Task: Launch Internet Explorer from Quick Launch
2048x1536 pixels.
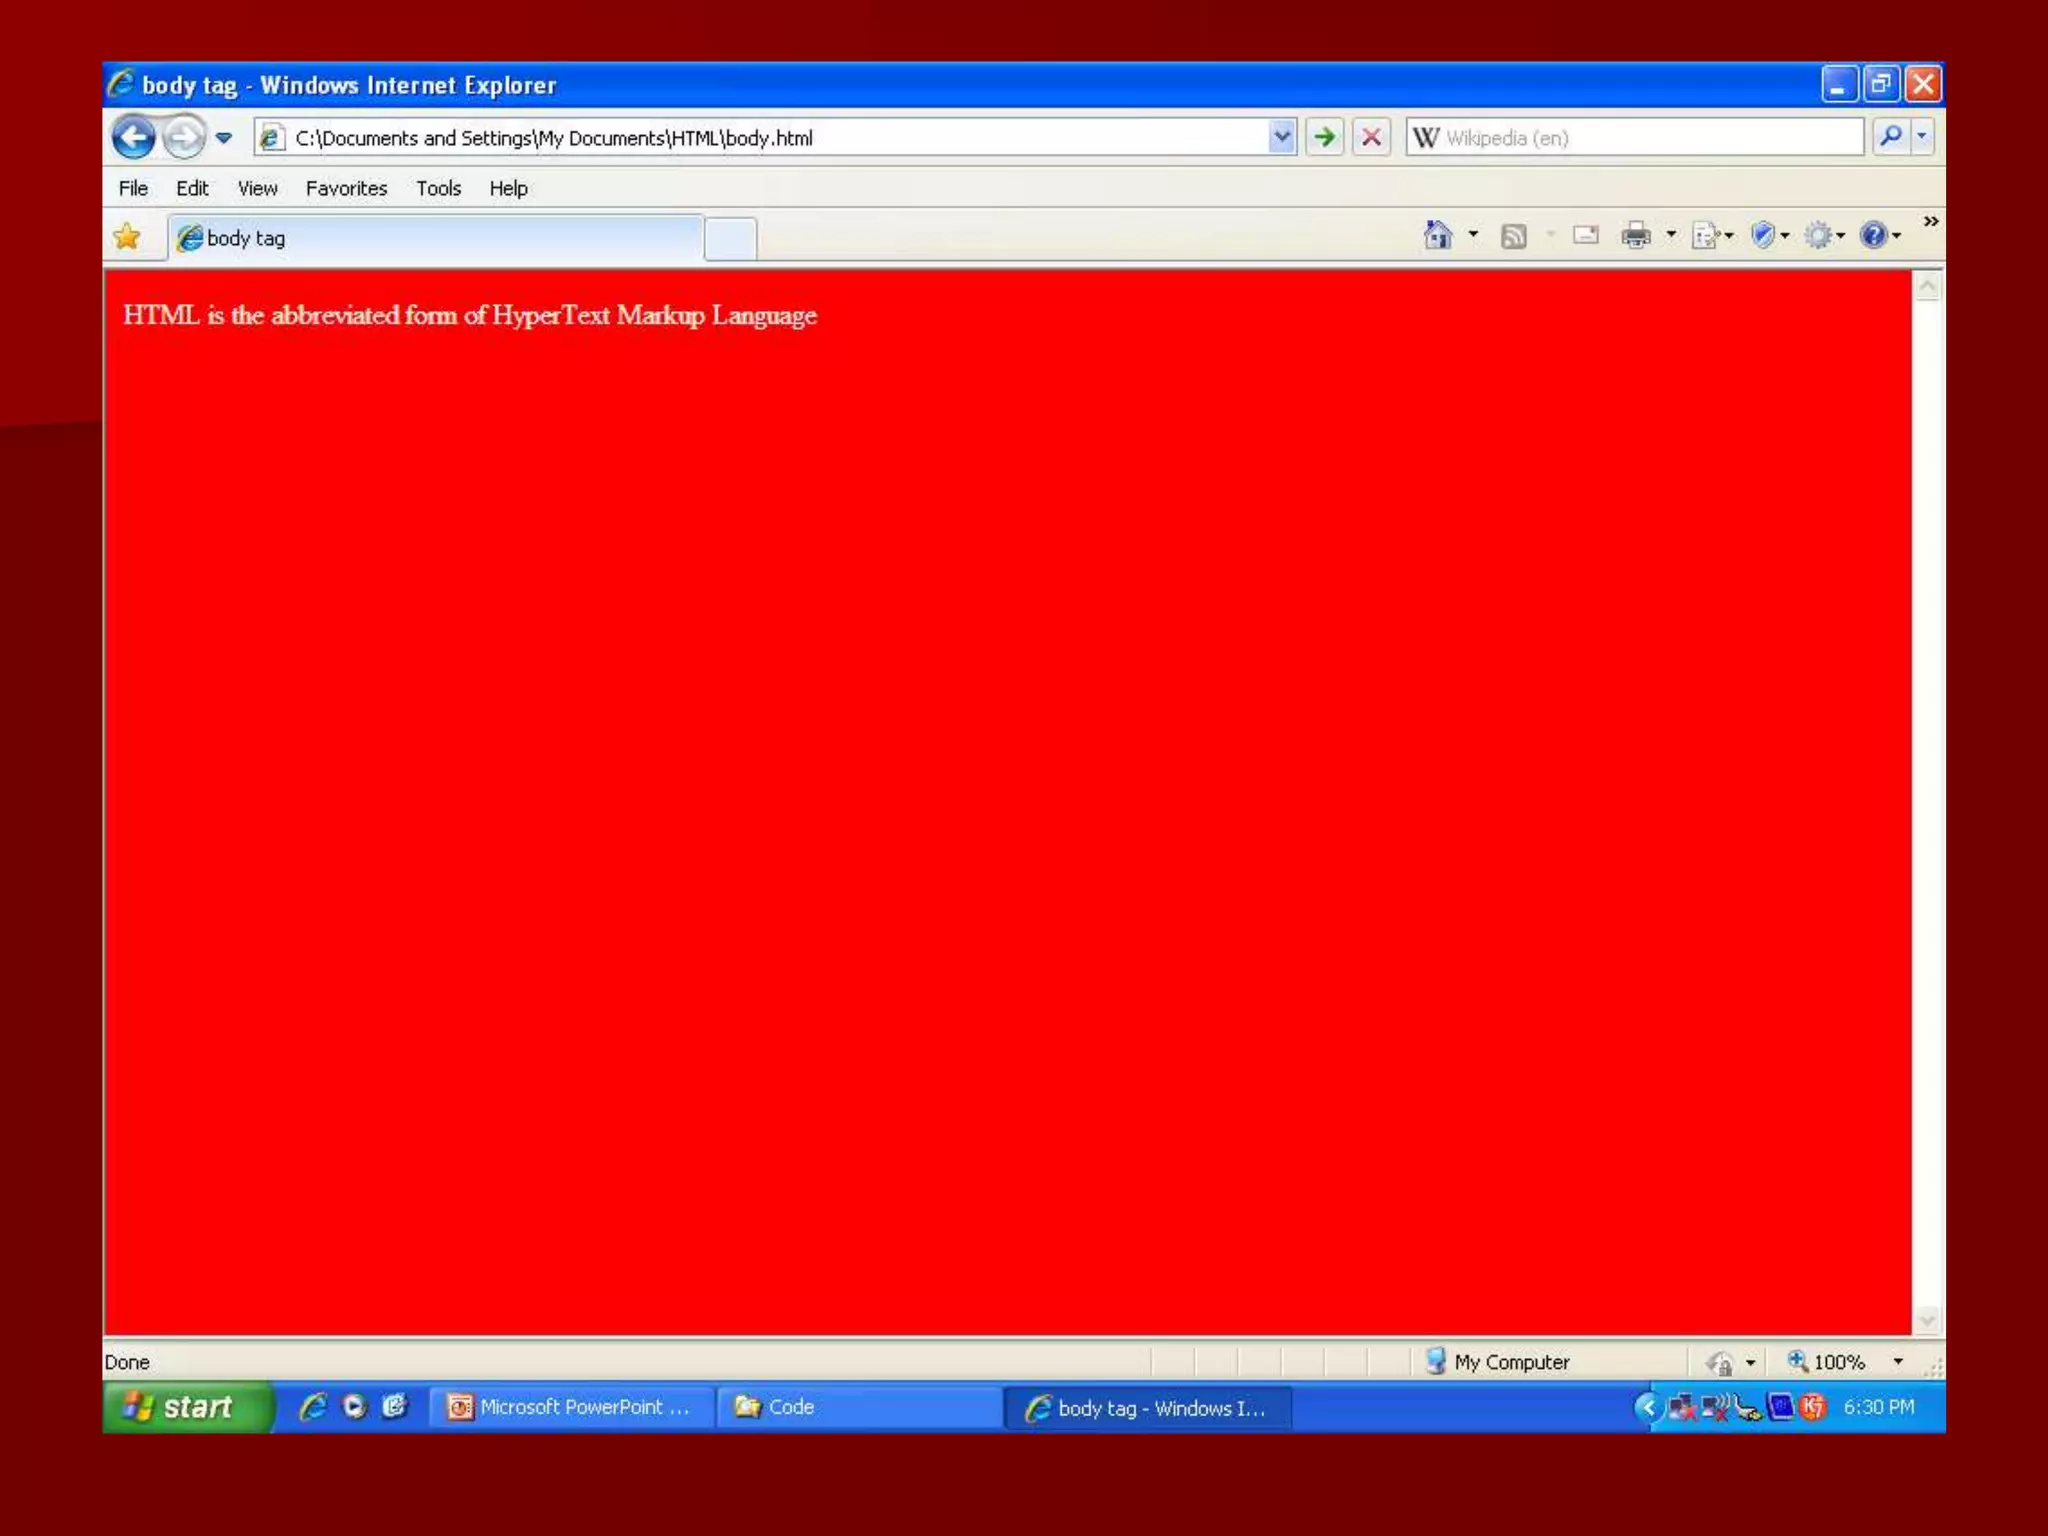Action: [312, 1407]
